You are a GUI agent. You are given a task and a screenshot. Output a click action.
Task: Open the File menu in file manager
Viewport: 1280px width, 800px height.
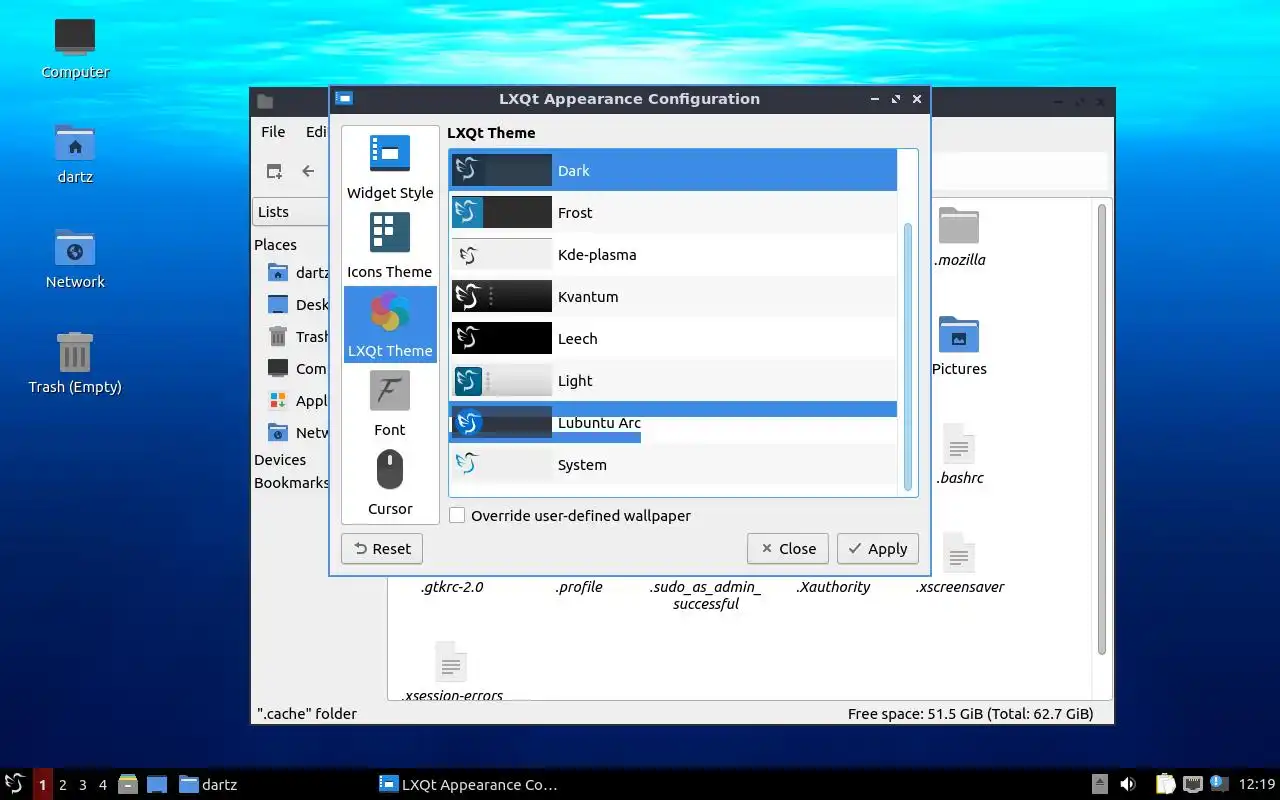[x=273, y=132]
